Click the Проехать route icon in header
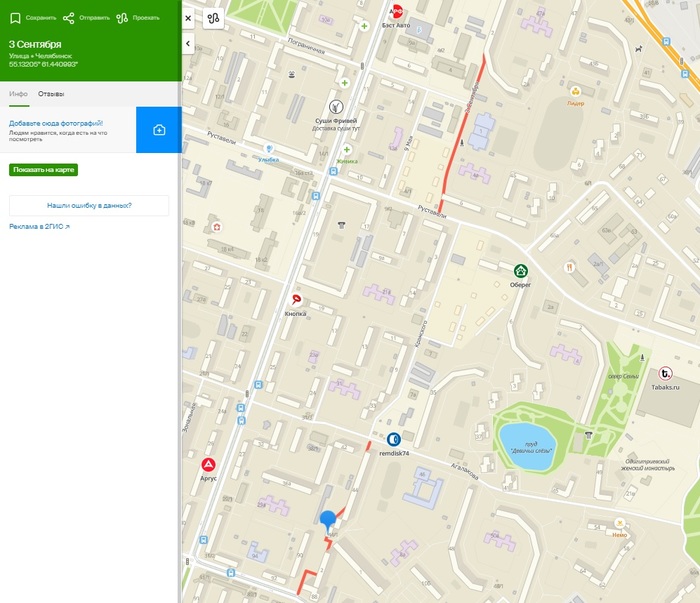The width and height of the screenshot is (700, 603). pyautogui.click(x=122, y=18)
